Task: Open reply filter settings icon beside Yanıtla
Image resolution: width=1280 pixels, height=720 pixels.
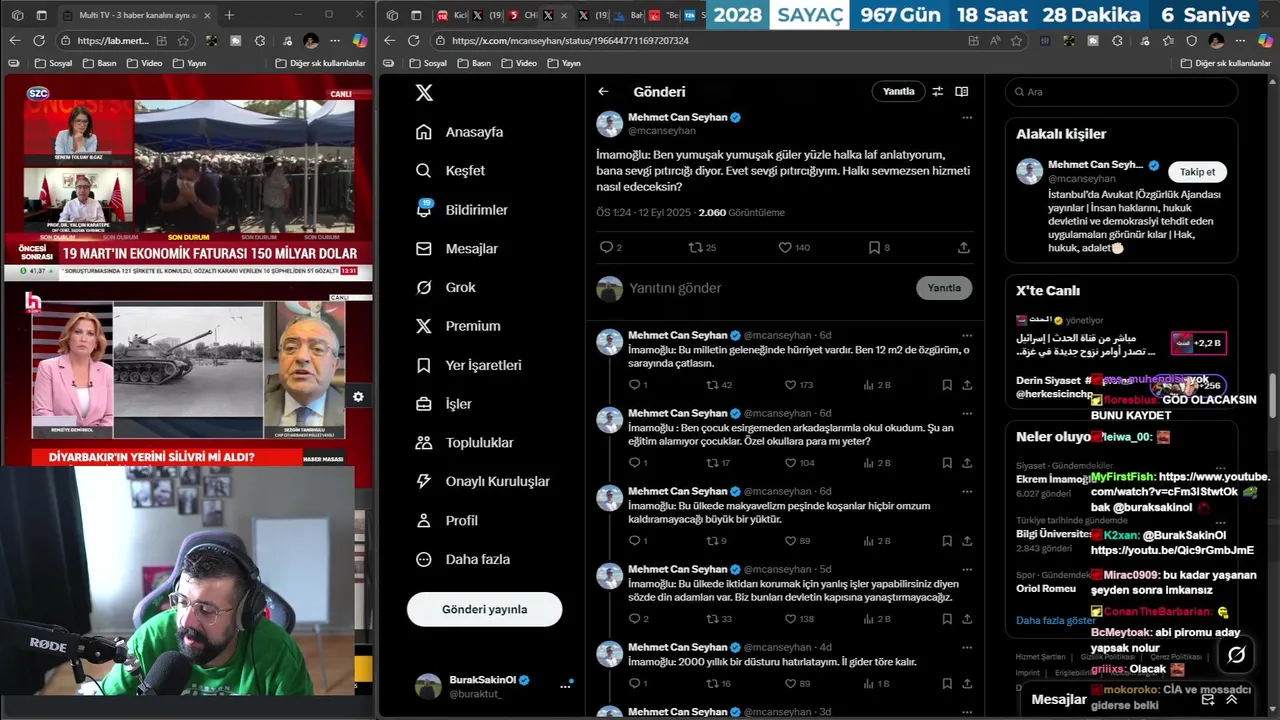Action: coord(938,91)
